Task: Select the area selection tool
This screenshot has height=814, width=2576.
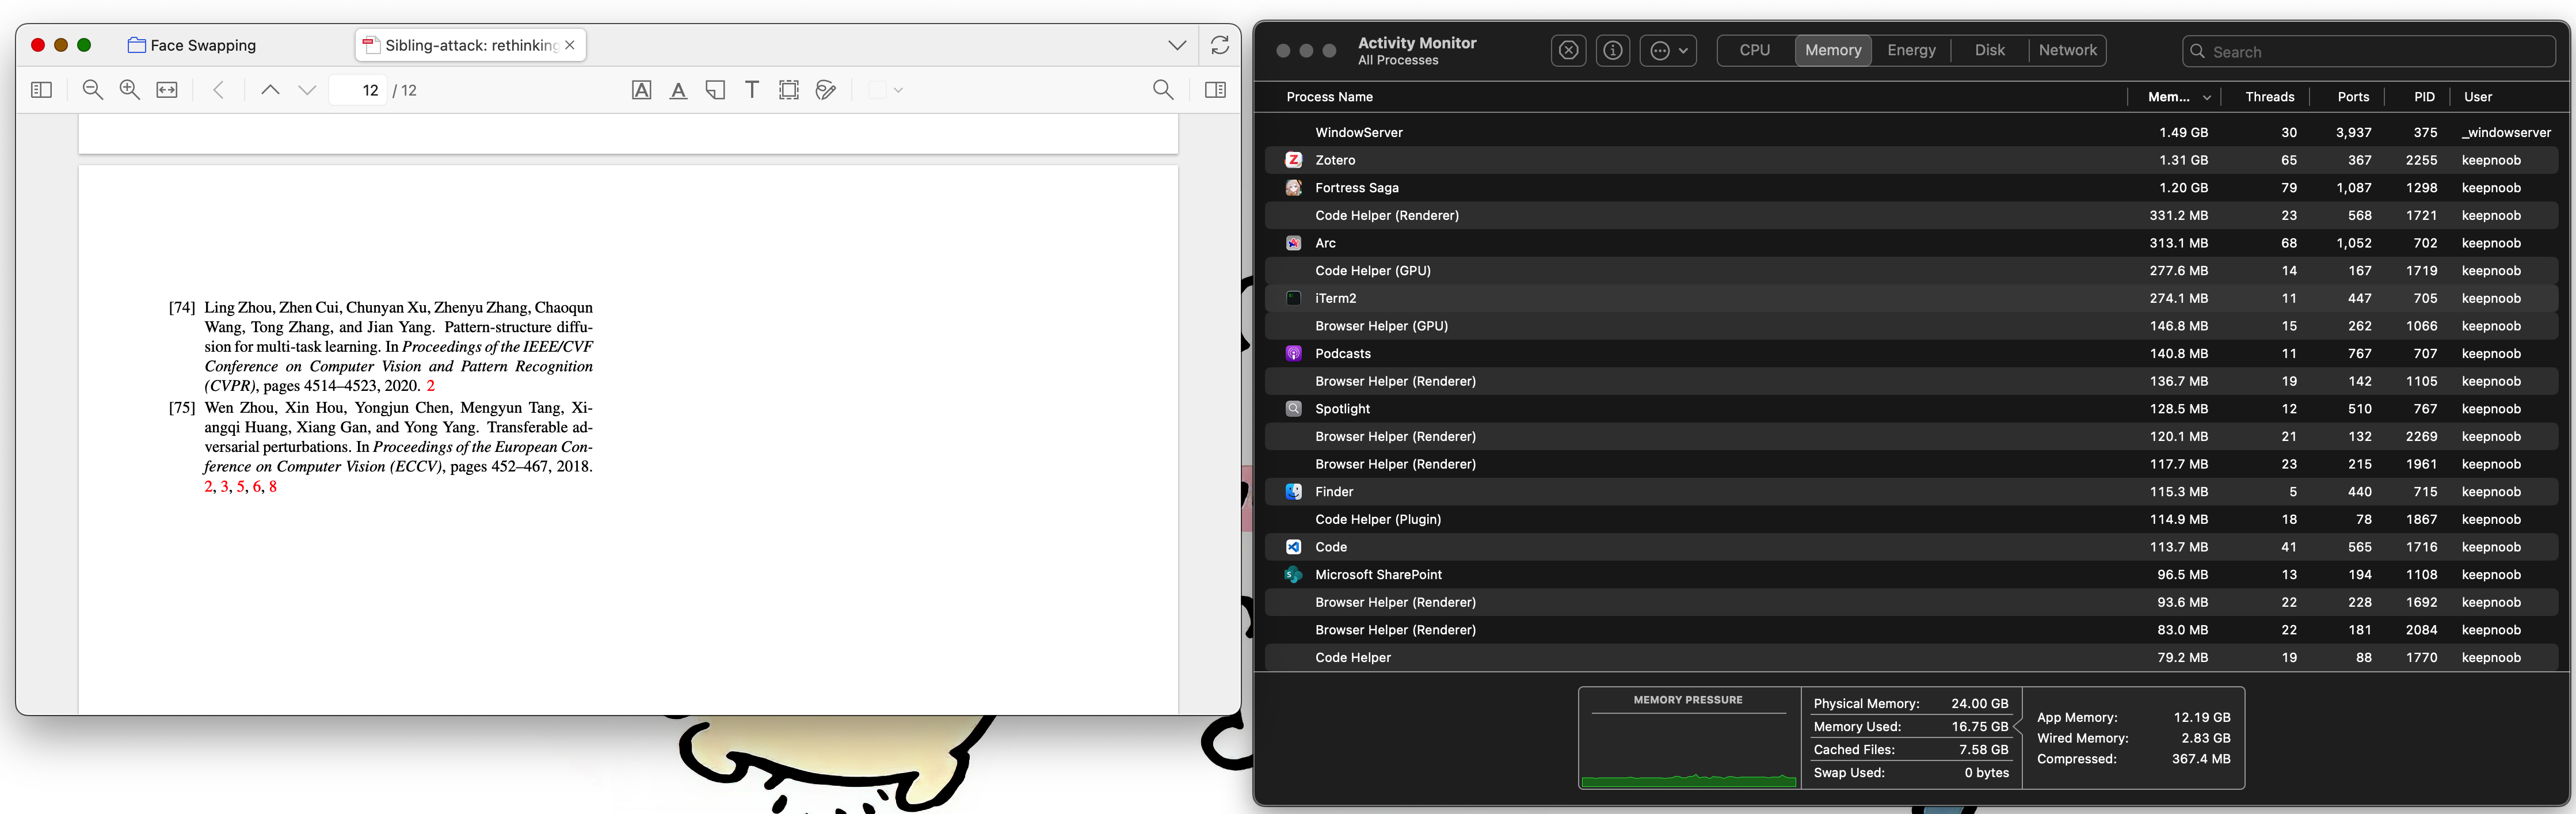Action: pyautogui.click(x=788, y=90)
